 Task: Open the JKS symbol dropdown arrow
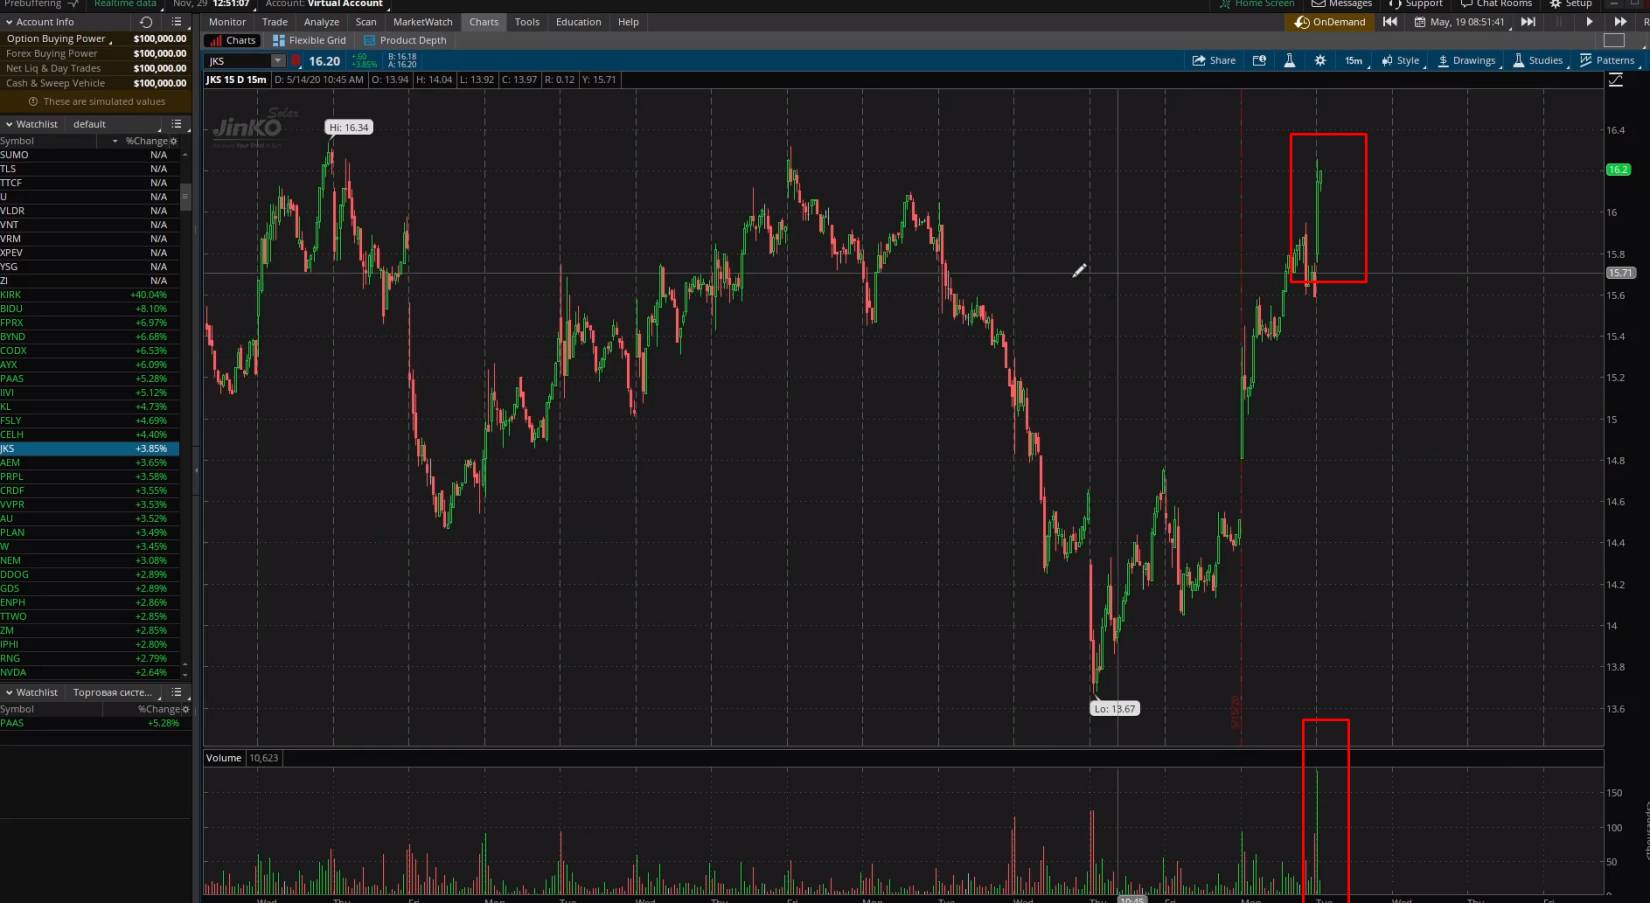tap(278, 61)
